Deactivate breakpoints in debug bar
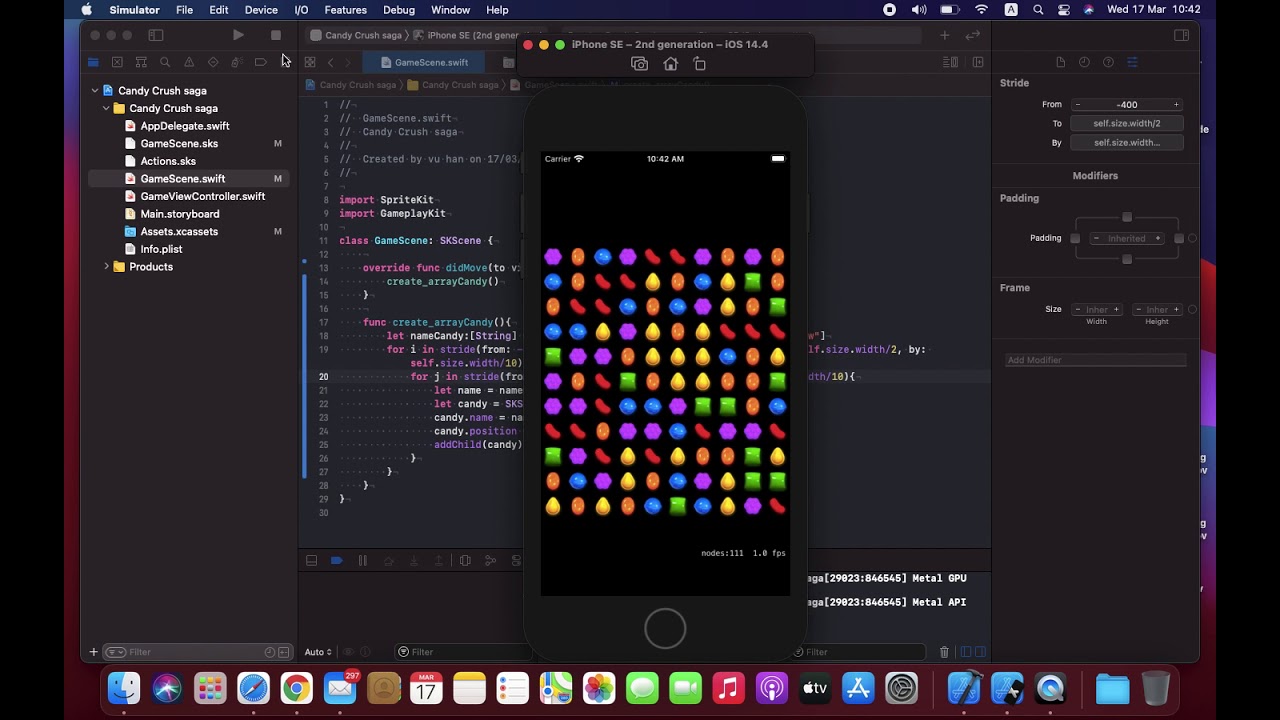The image size is (1280, 720). coord(337,561)
